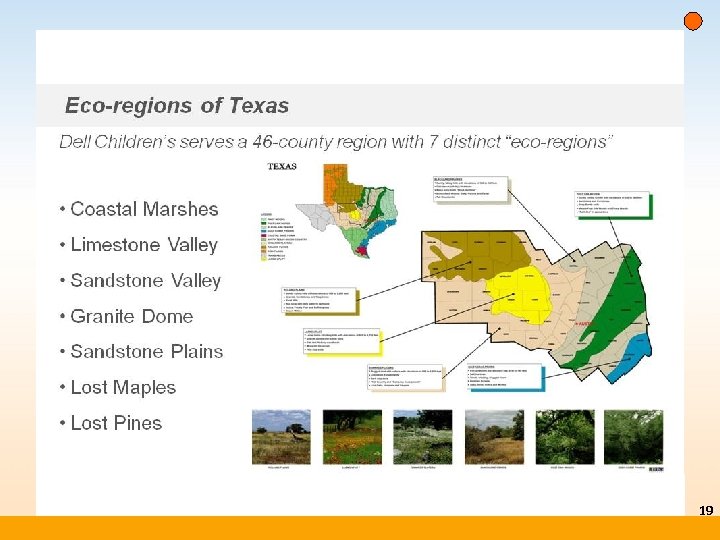Screen dimensions: 720x540
Task: Click the small Texas state overview map
Action: click(347, 211)
